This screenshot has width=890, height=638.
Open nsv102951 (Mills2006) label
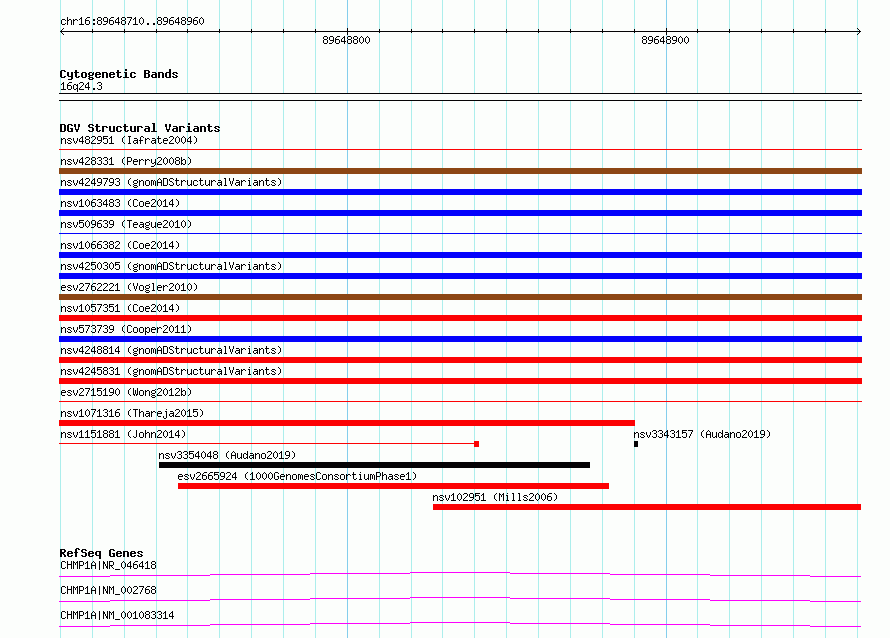495,497
